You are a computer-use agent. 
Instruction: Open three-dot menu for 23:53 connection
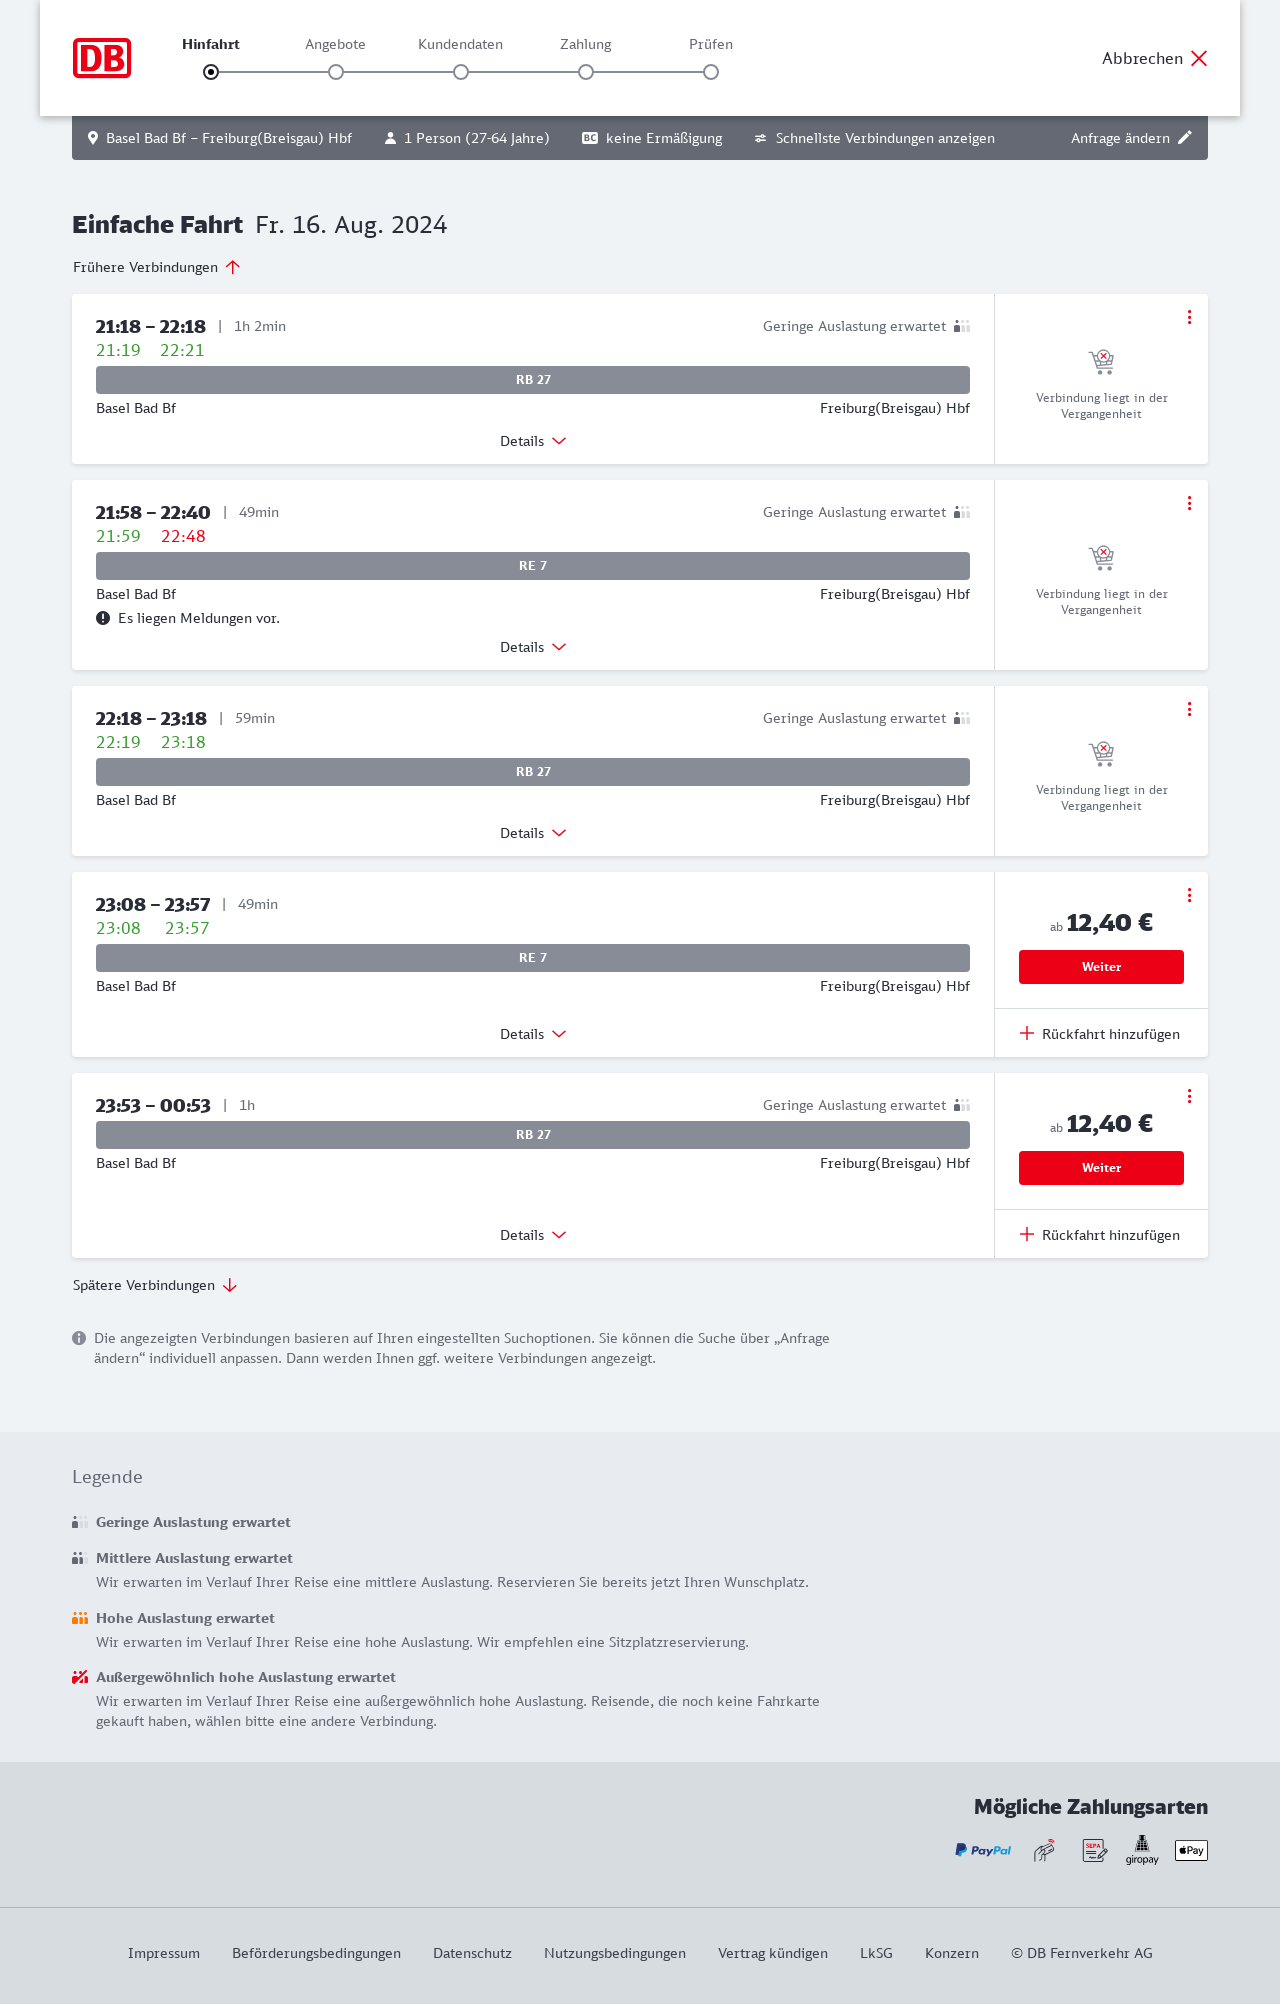(1189, 1096)
